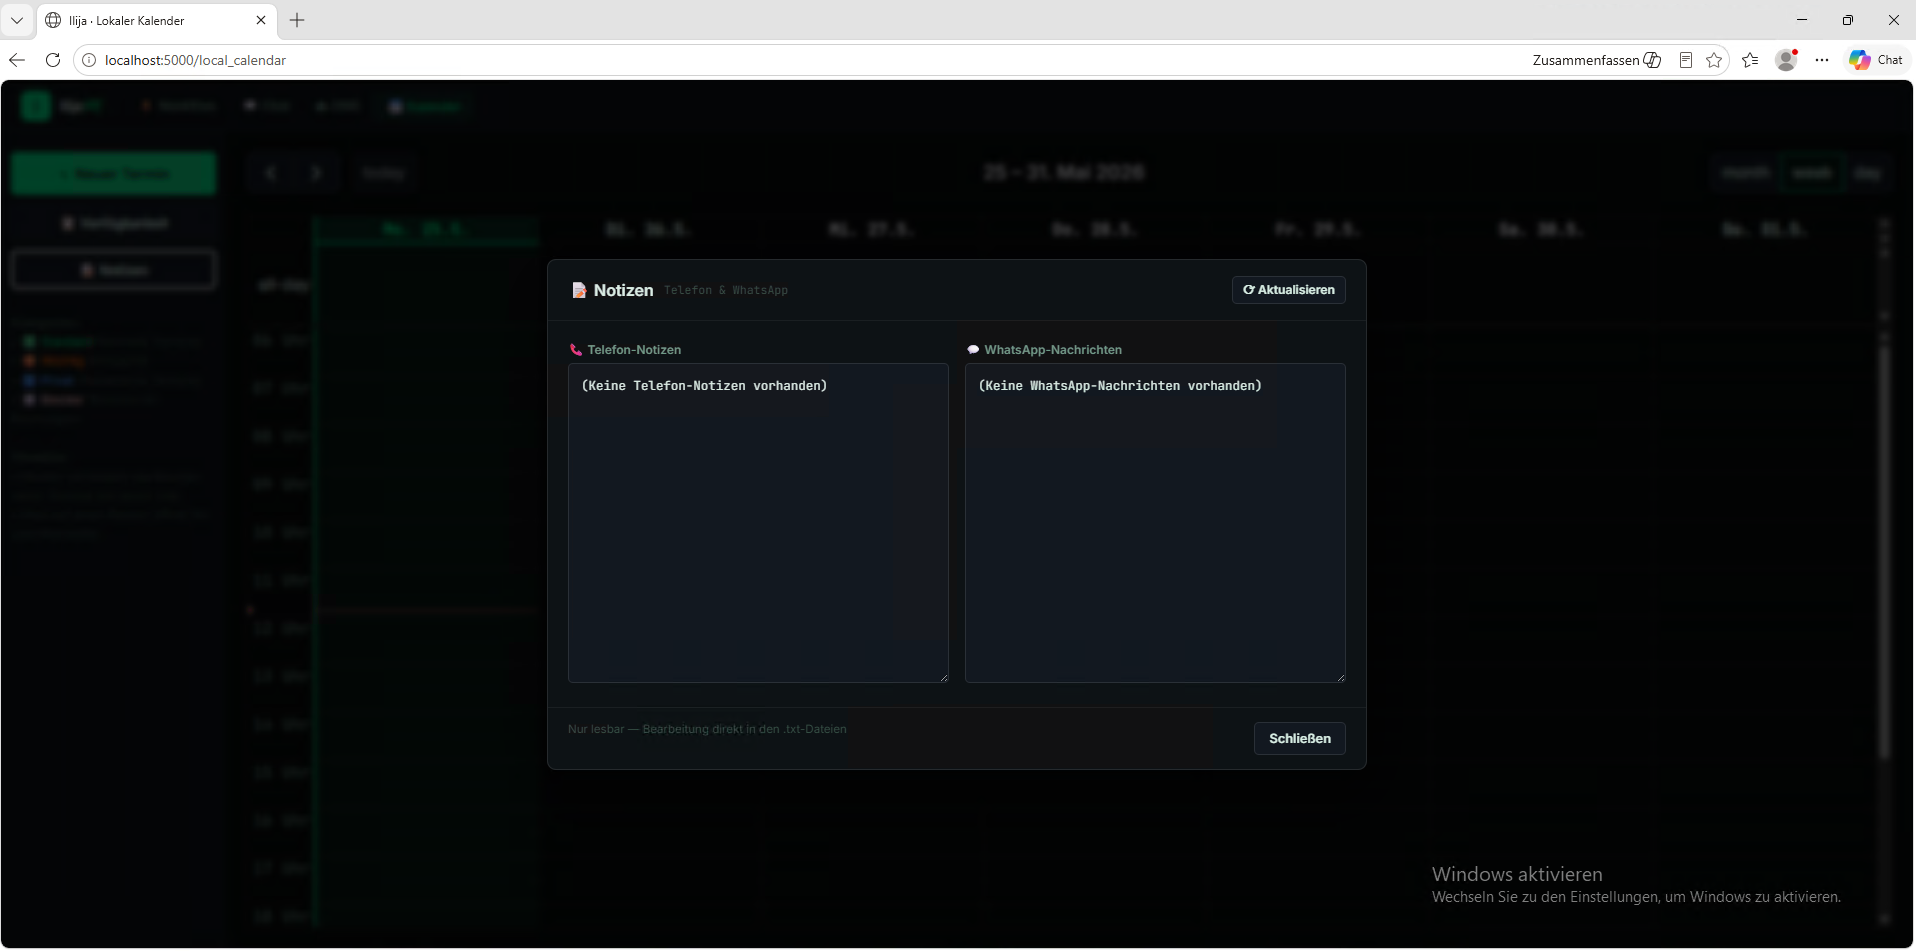Focus the Telefon-Notizen text area

(758, 523)
